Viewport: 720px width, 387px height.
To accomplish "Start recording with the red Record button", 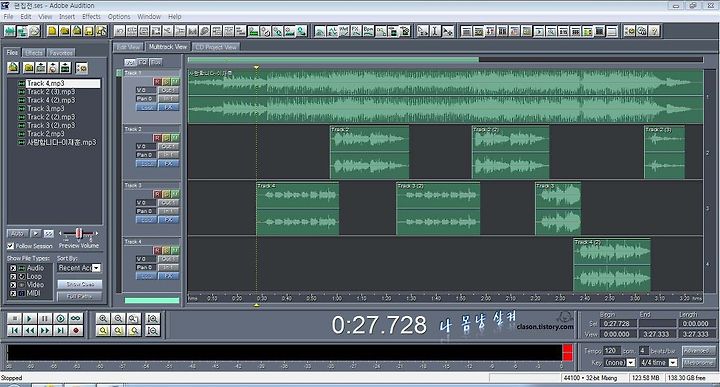I will point(76,330).
